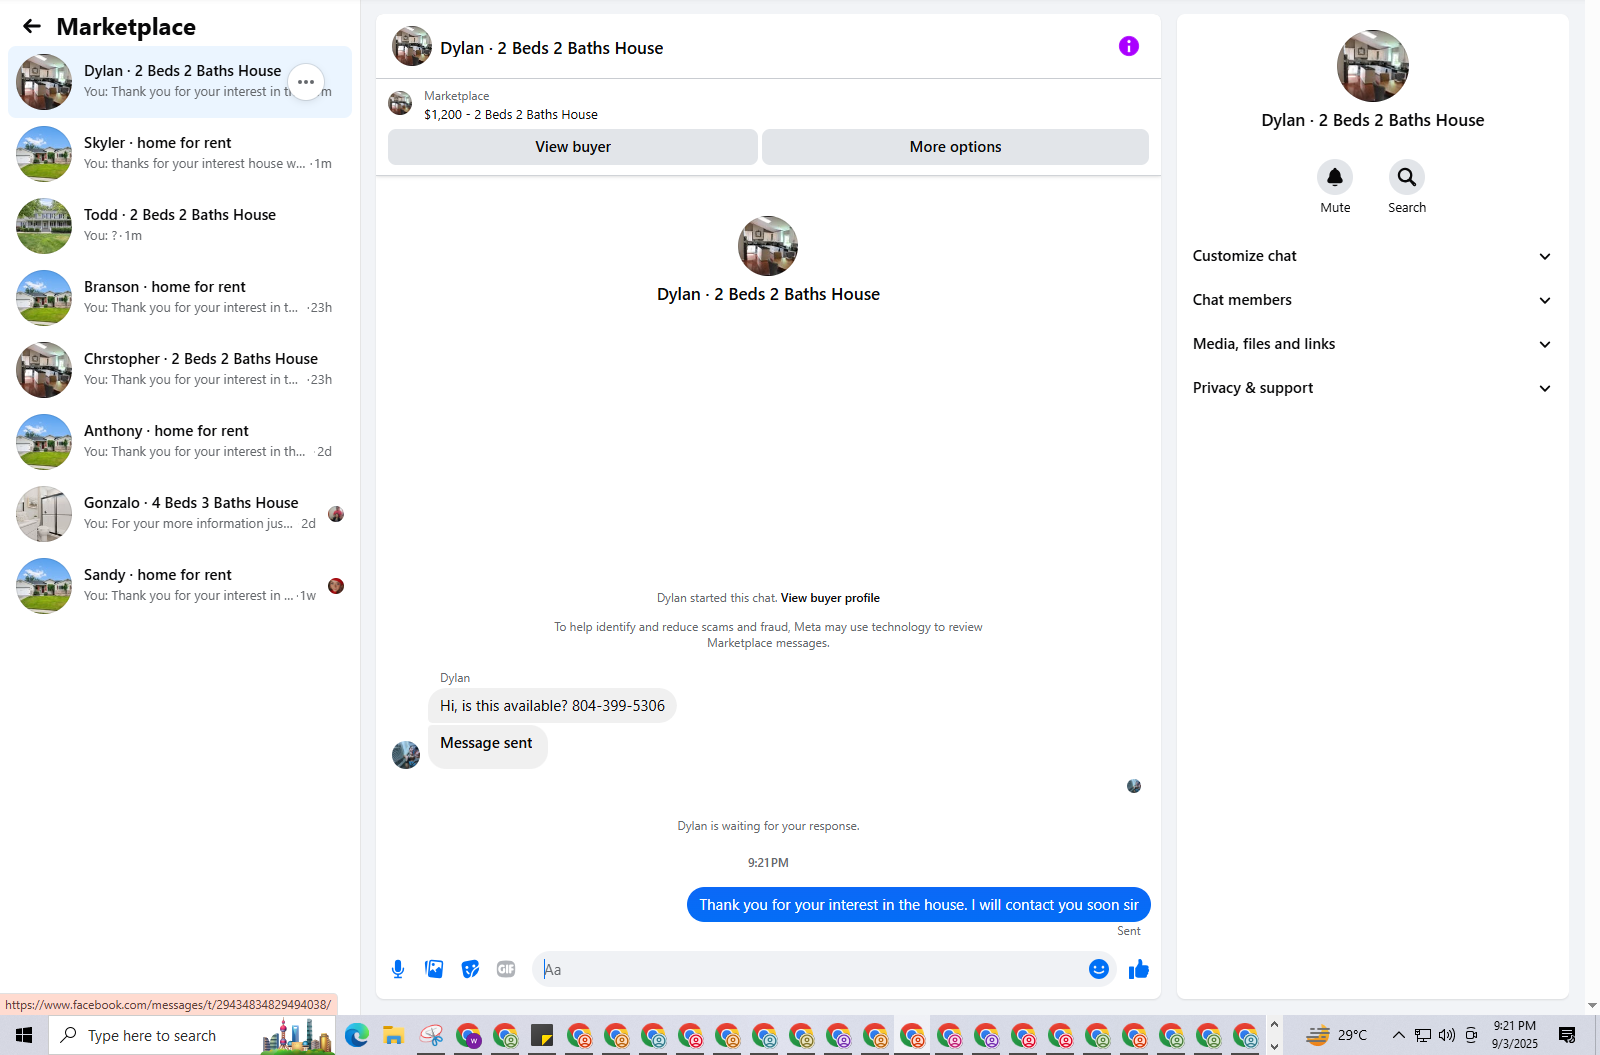Launch Microsoft Edge from the taskbar
The width and height of the screenshot is (1600, 1055).
coord(357,1035)
